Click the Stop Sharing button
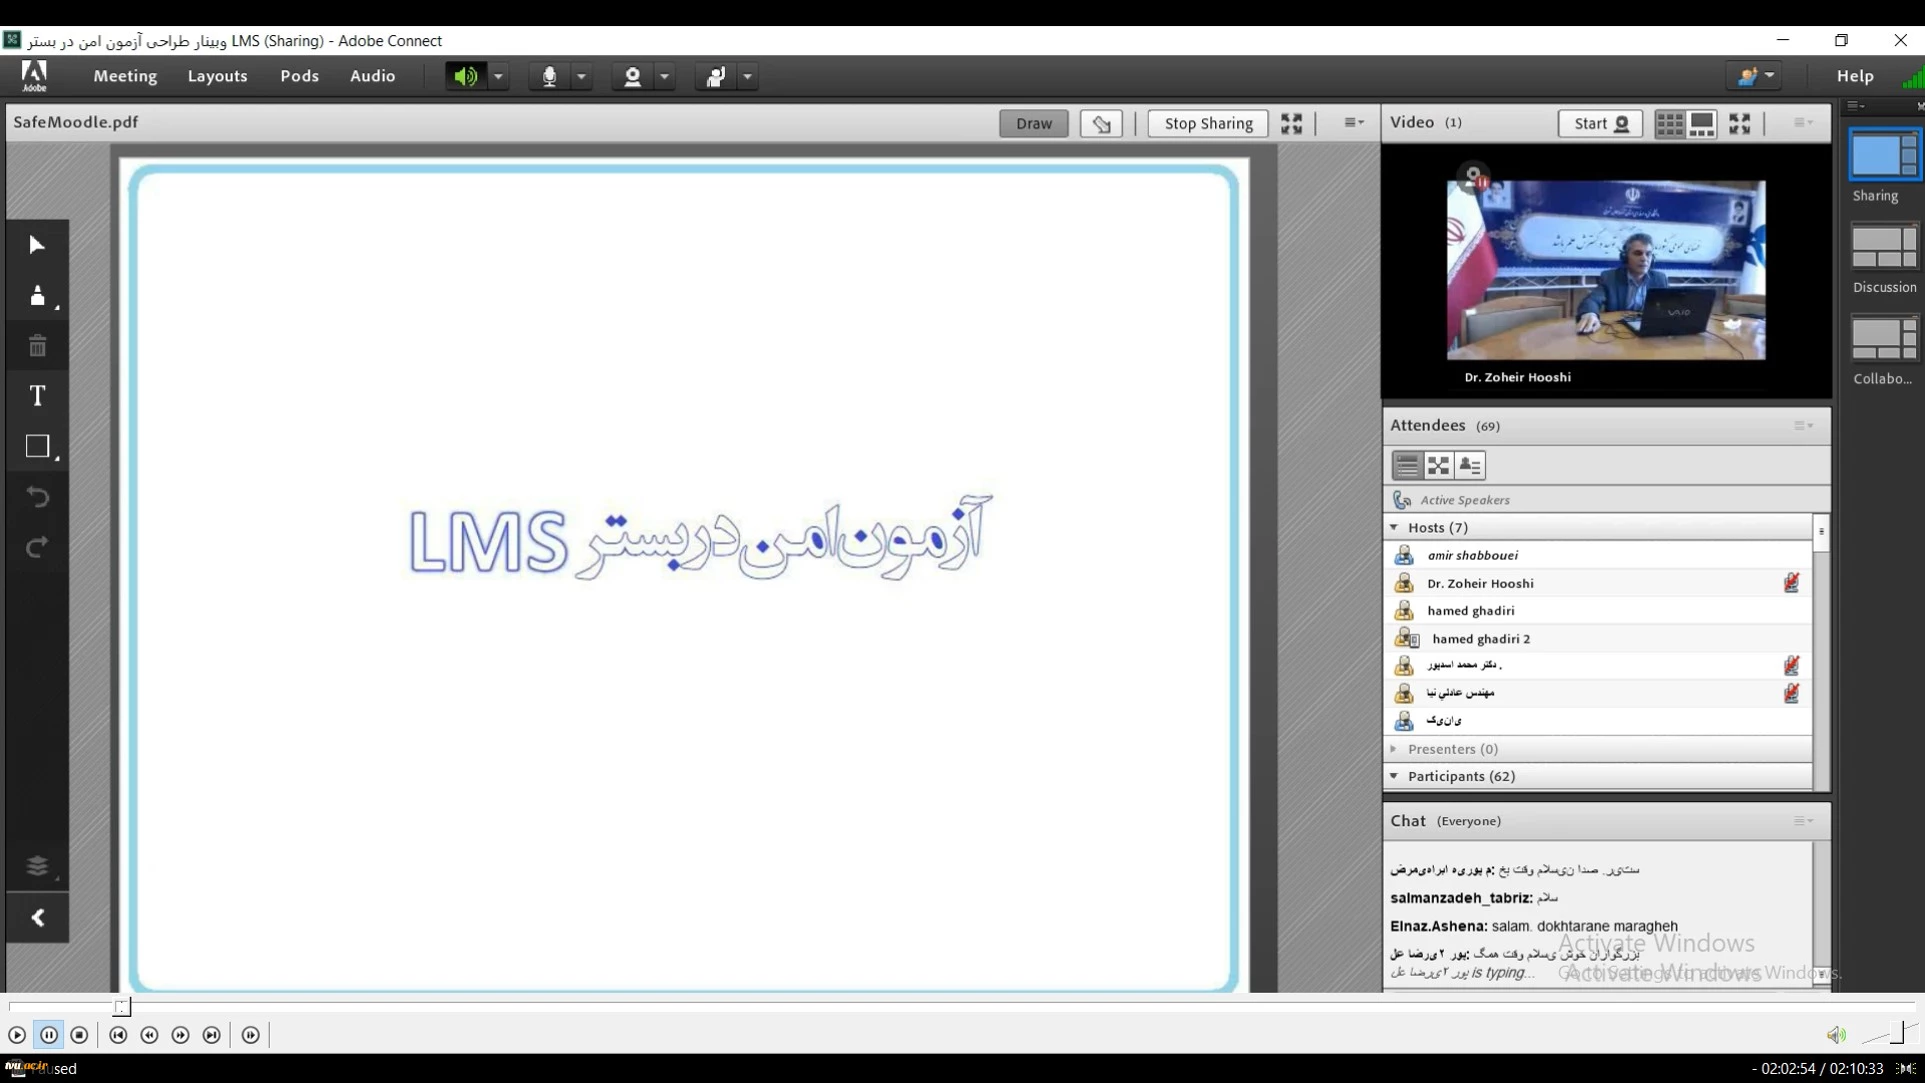This screenshot has height=1083, width=1925. tap(1208, 124)
